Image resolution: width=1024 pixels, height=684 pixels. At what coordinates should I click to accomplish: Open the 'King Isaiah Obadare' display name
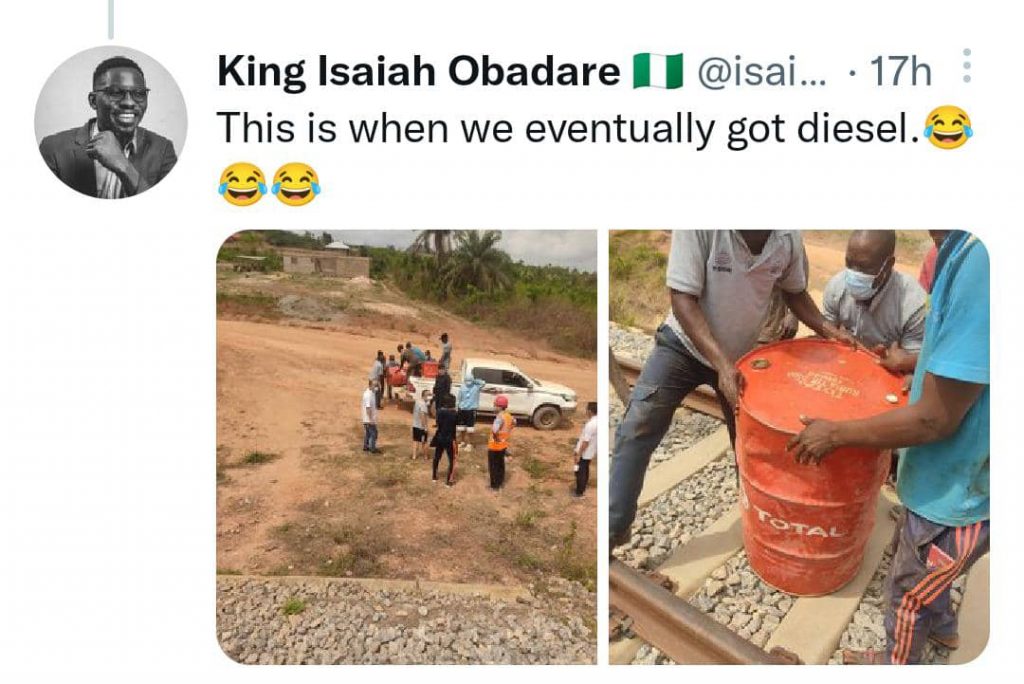[419, 71]
